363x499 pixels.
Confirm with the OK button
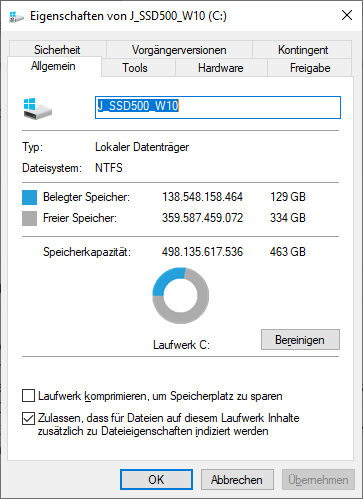tap(156, 480)
